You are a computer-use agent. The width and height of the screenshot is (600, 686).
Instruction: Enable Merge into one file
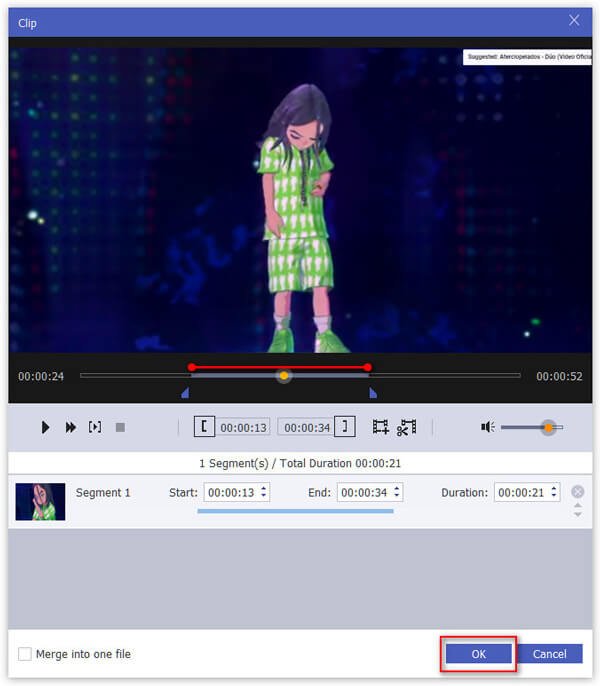click(25, 654)
